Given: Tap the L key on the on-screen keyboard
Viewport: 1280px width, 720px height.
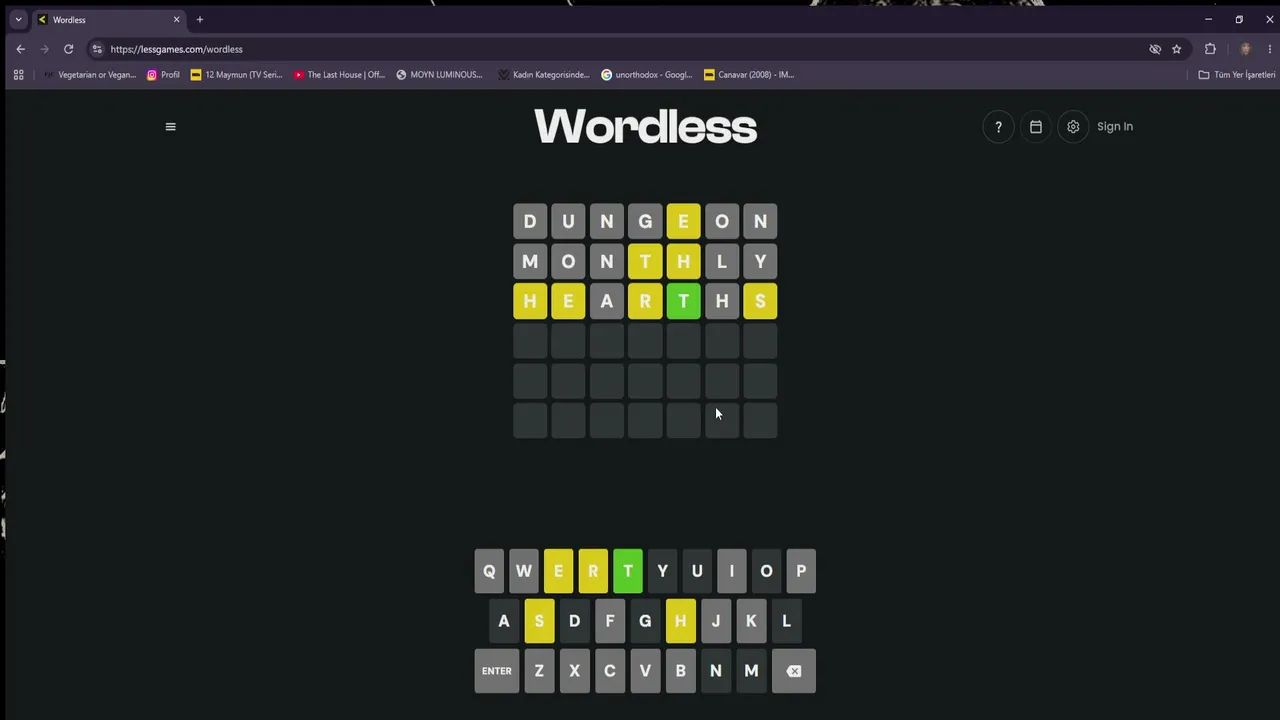Looking at the screenshot, I should tap(786, 621).
